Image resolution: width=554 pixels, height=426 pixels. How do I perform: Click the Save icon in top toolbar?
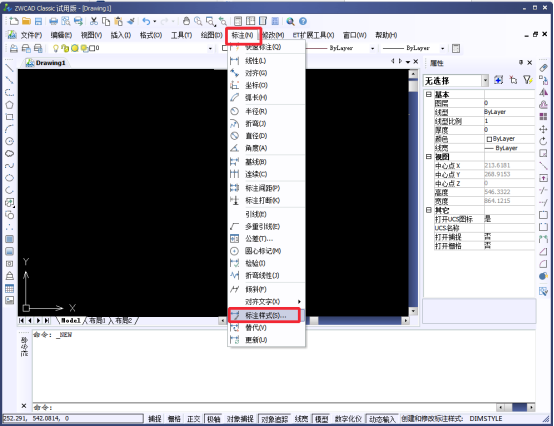click(x=38, y=21)
